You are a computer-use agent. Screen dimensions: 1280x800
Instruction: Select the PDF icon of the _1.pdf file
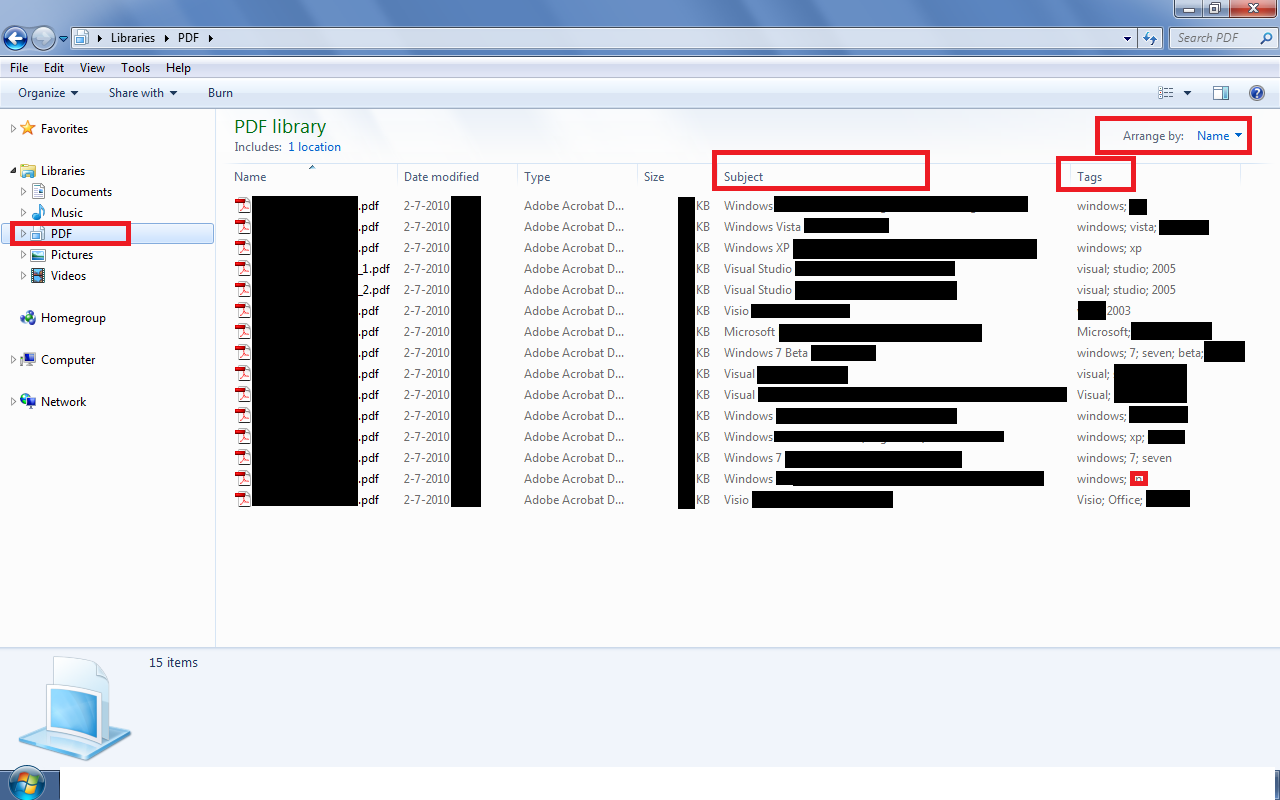pos(242,269)
